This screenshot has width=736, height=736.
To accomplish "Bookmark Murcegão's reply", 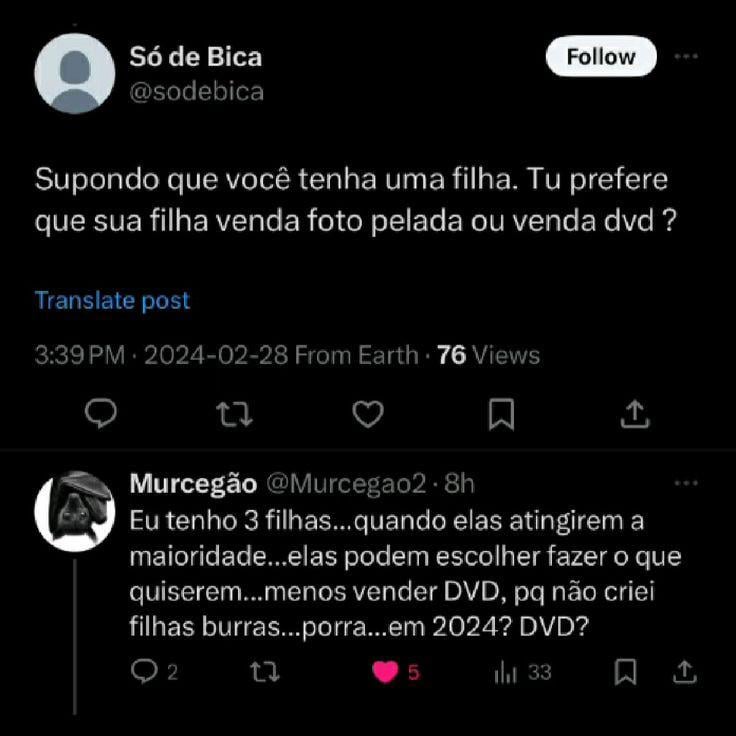I will pyautogui.click(x=626, y=672).
